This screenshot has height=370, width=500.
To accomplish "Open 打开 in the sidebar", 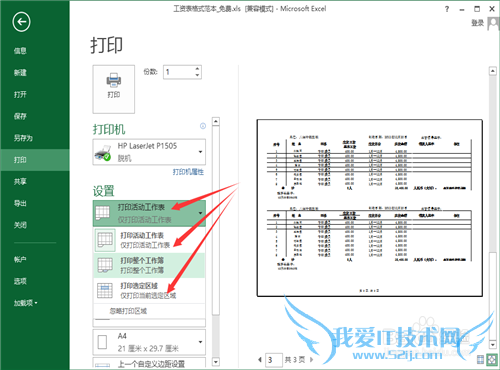I will click(x=20, y=94).
